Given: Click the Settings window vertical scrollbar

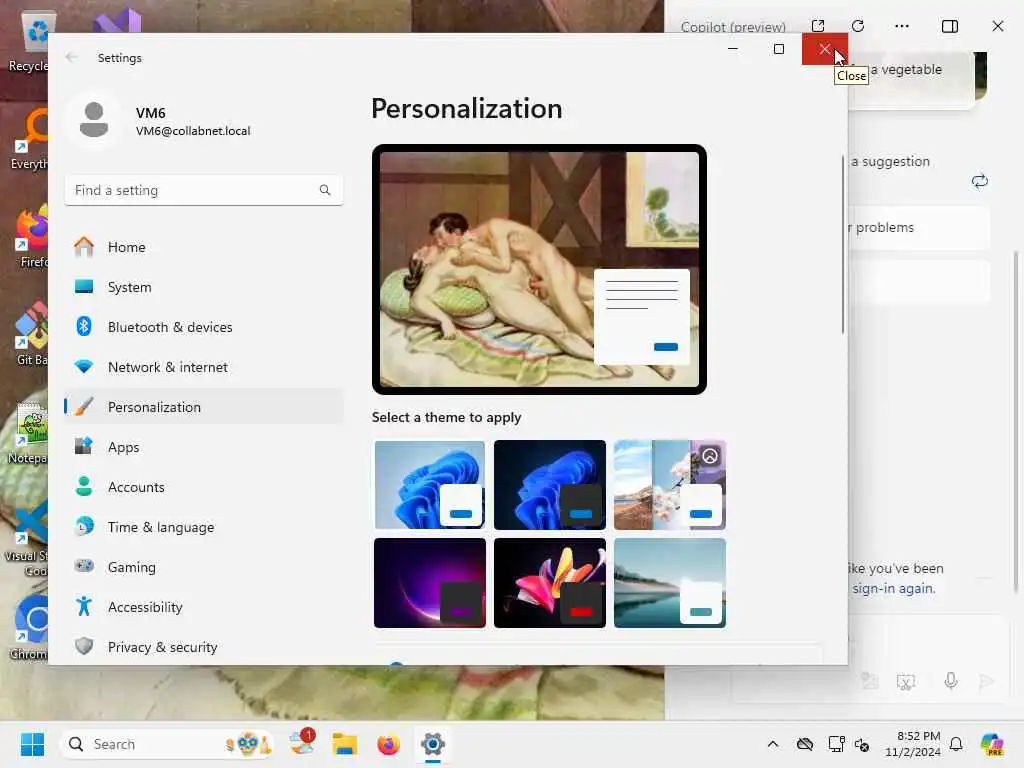Looking at the screenshot, I should [842, 245].
